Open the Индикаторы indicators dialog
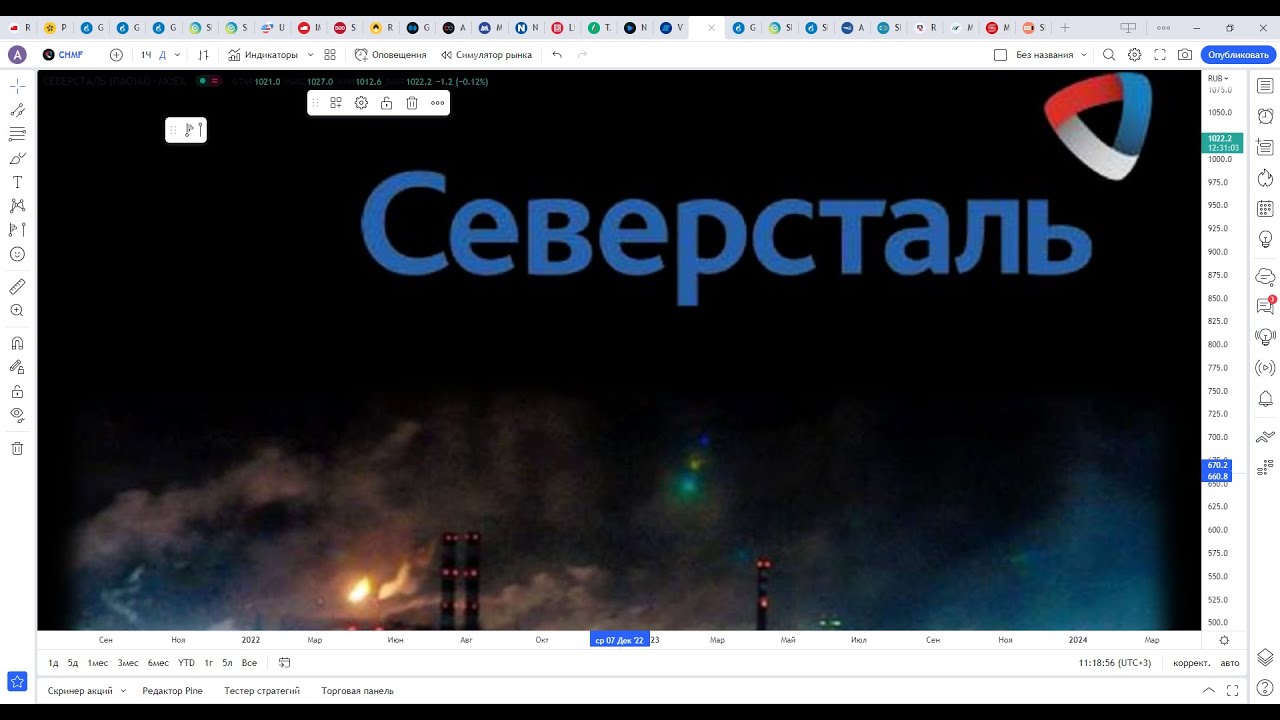Image resolution: width=1280 pixels, height=720 pixels. (263, 55)
